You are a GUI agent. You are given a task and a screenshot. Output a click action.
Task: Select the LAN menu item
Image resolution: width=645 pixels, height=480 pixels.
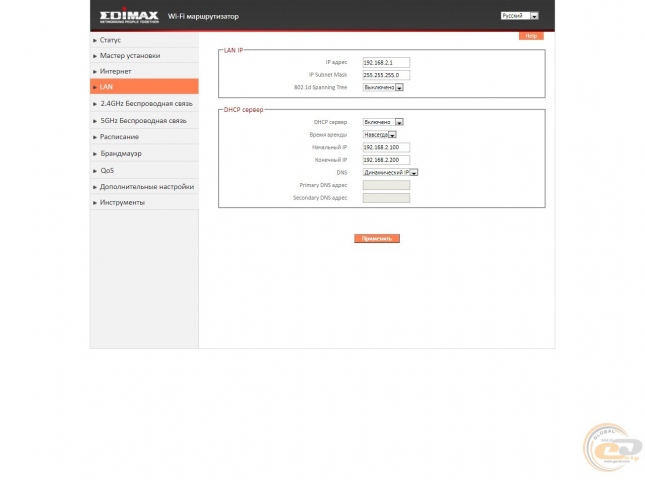coord(144,87)
